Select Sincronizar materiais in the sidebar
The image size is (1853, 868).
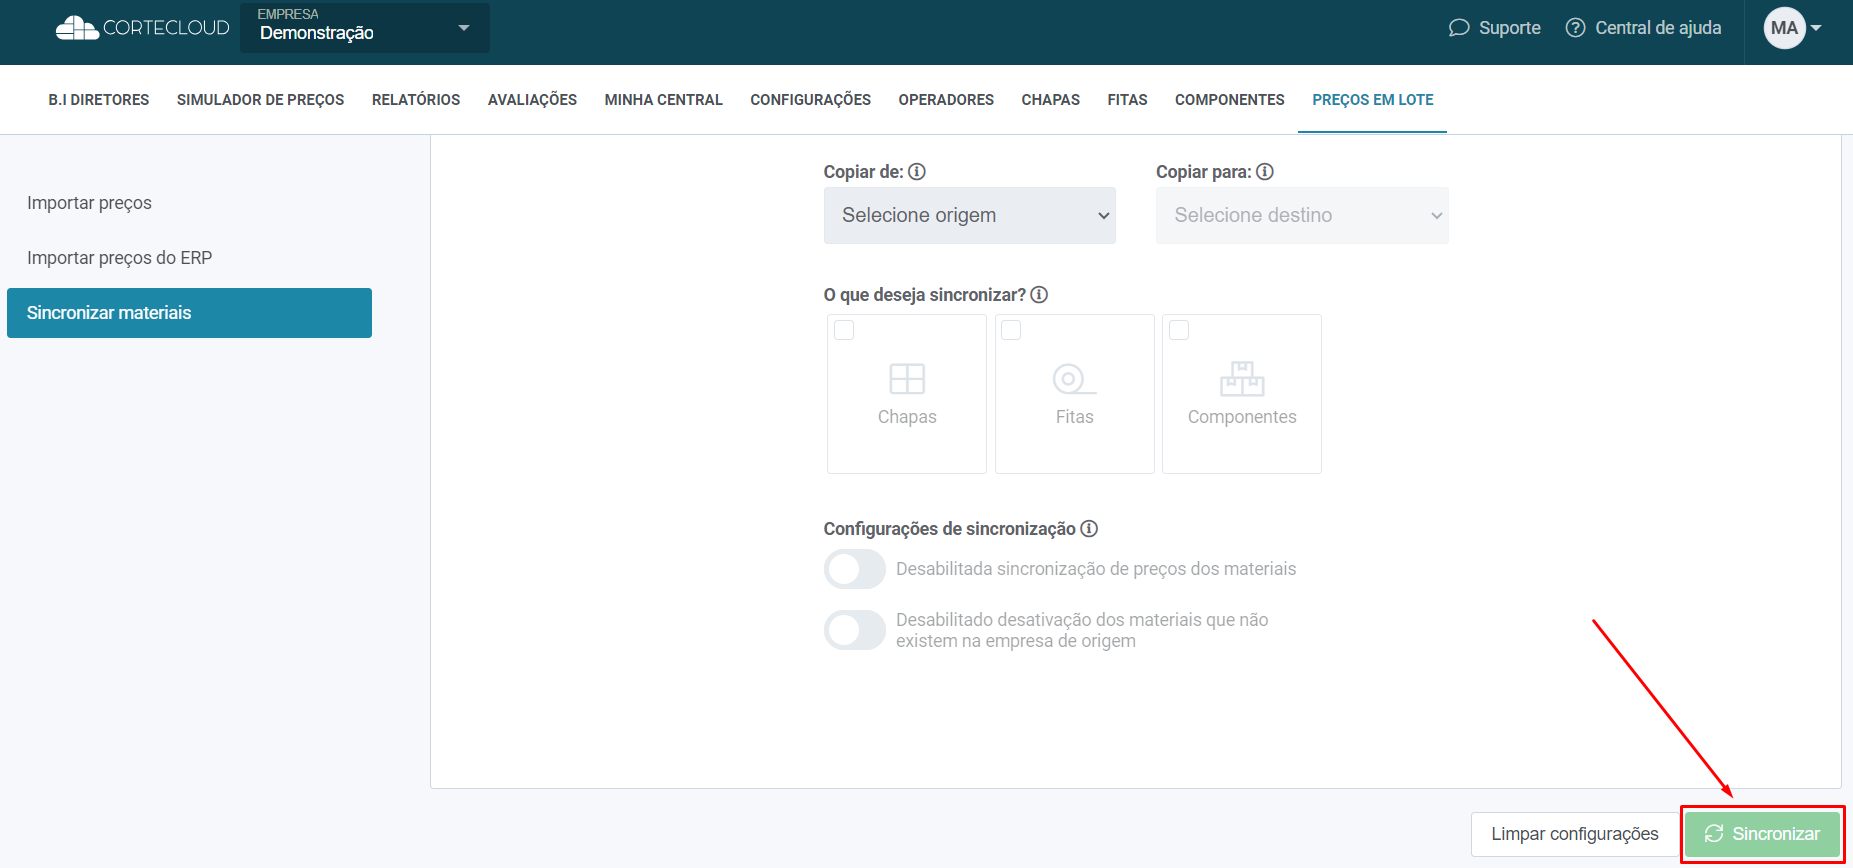click(x=190, y=313)
